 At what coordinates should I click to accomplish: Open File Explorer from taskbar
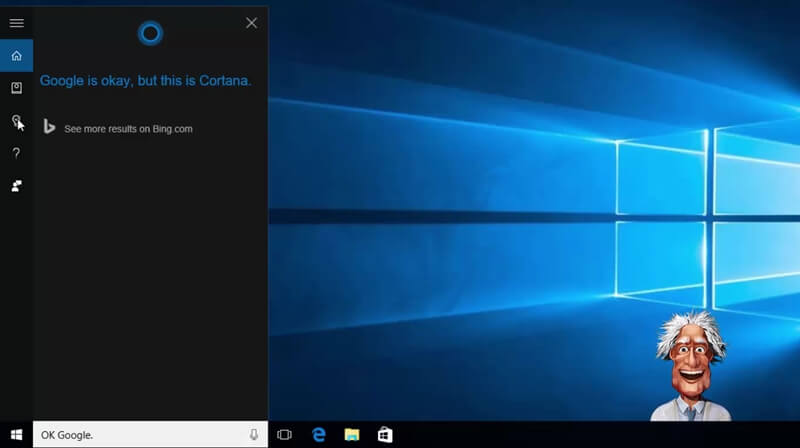[x=352, y=435]
